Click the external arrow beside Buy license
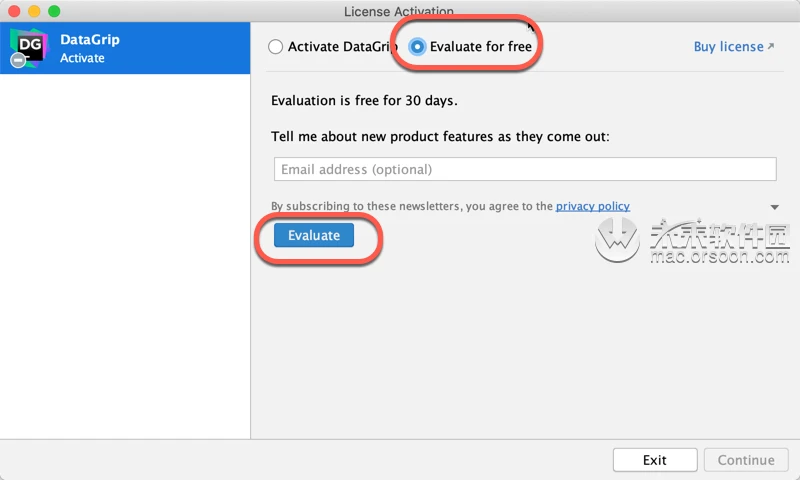The height and width of the screenshot is (480, 800). 770,46
